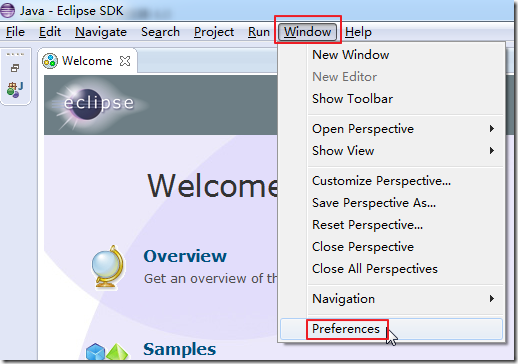Open the Help menu

358,32
